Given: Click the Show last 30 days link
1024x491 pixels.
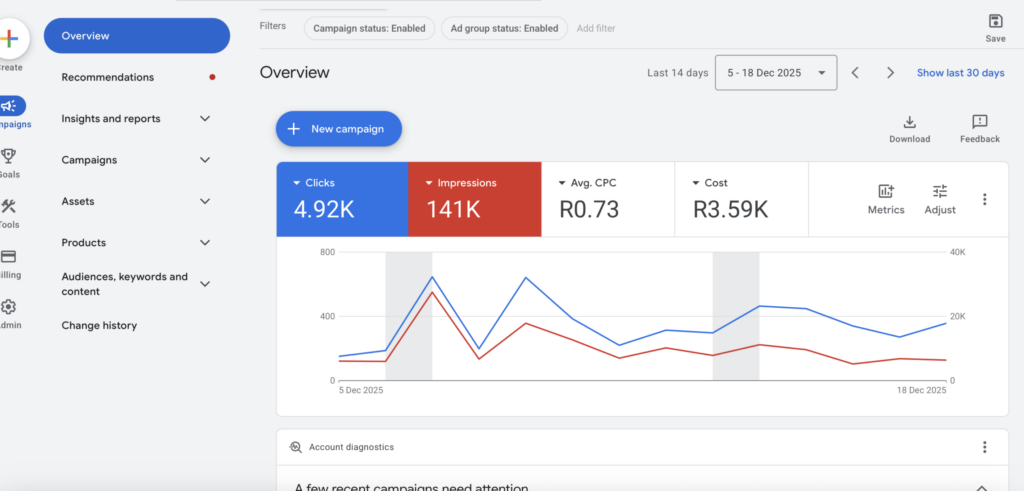Looking at the screenshot, I should pyautogui.click(x=961, y=72).
